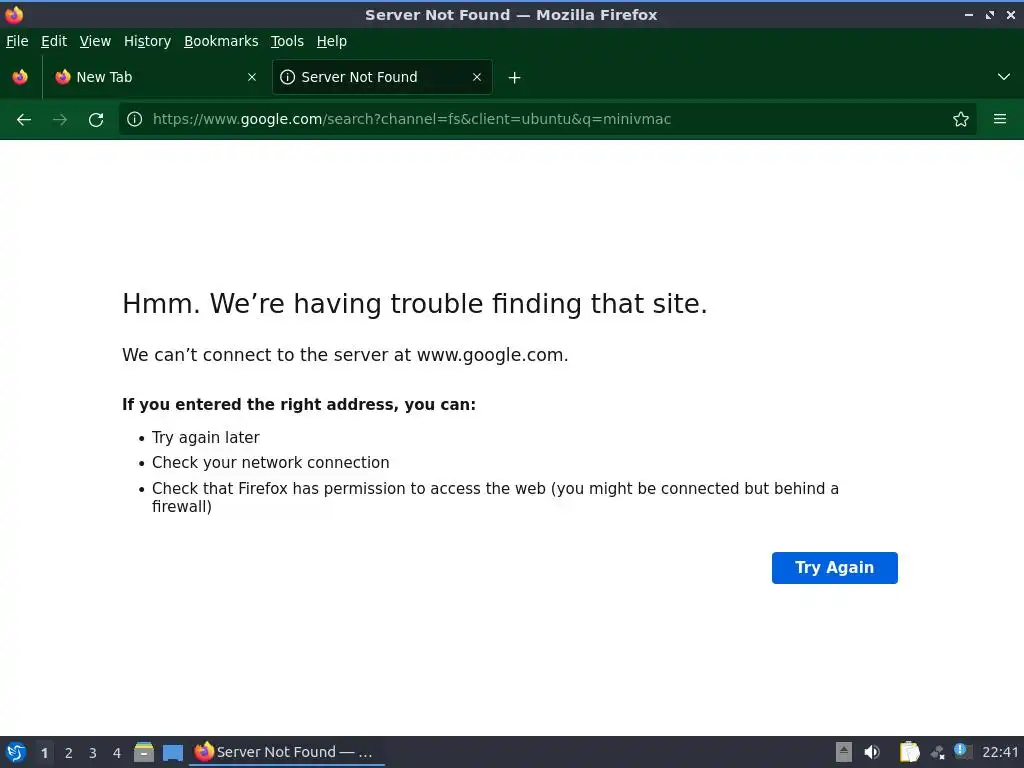This screenshot has width=1024, height=768.
Task: Switch to workspace 4
Action: tap(117, 753)
